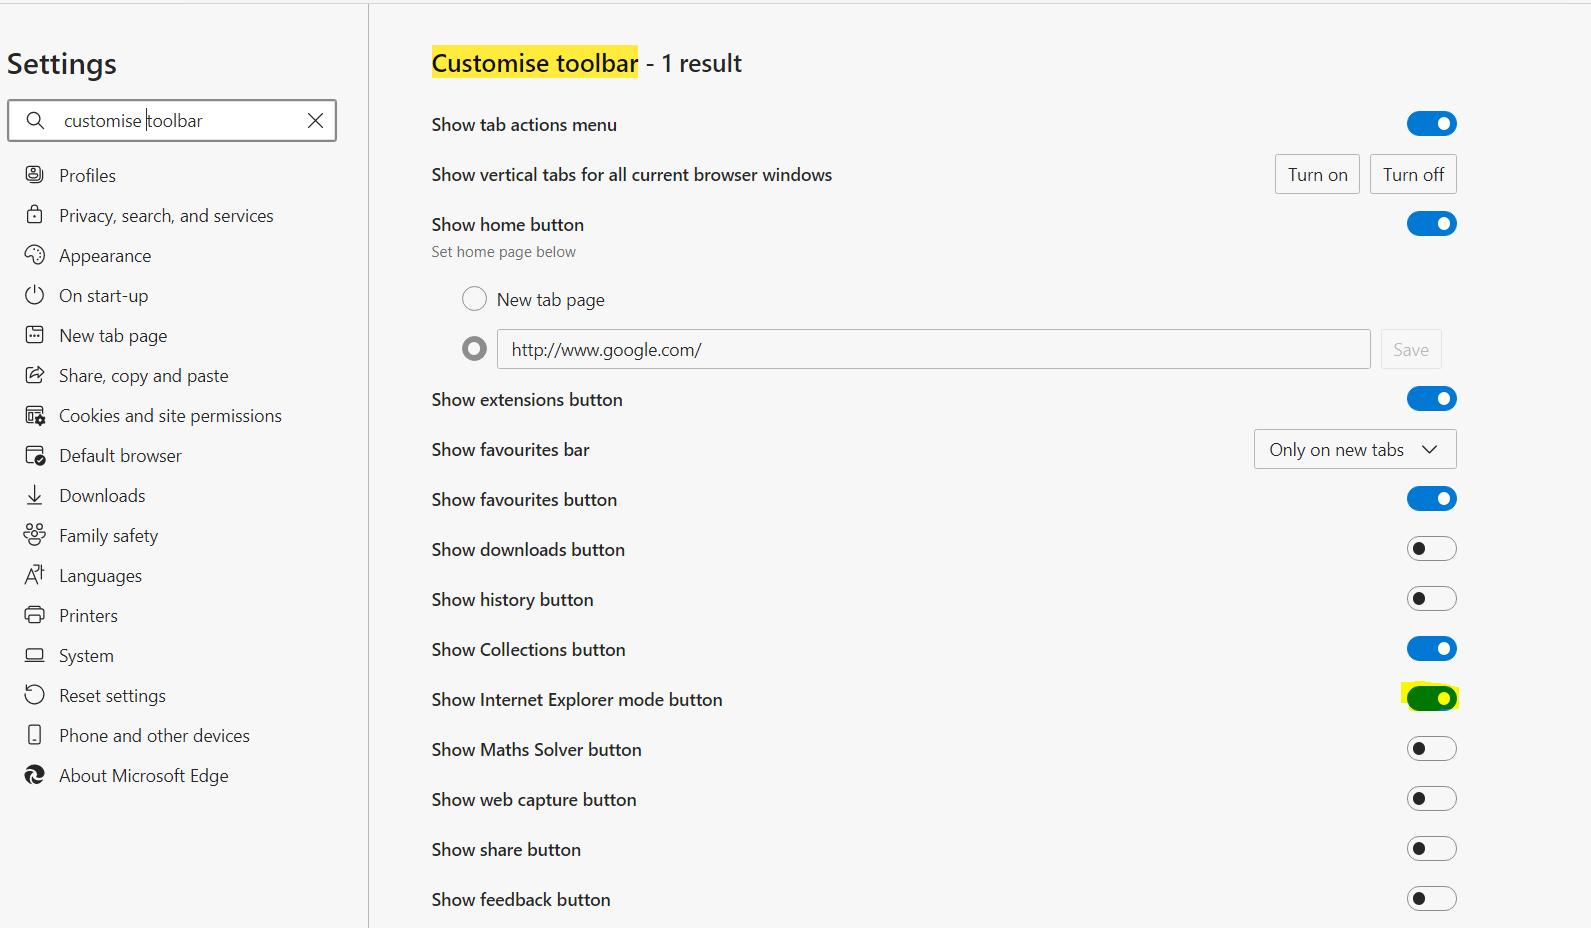Open the Show favourites bar dropdown
Screen dimensions: 1591x928
tap(1355, 449)
